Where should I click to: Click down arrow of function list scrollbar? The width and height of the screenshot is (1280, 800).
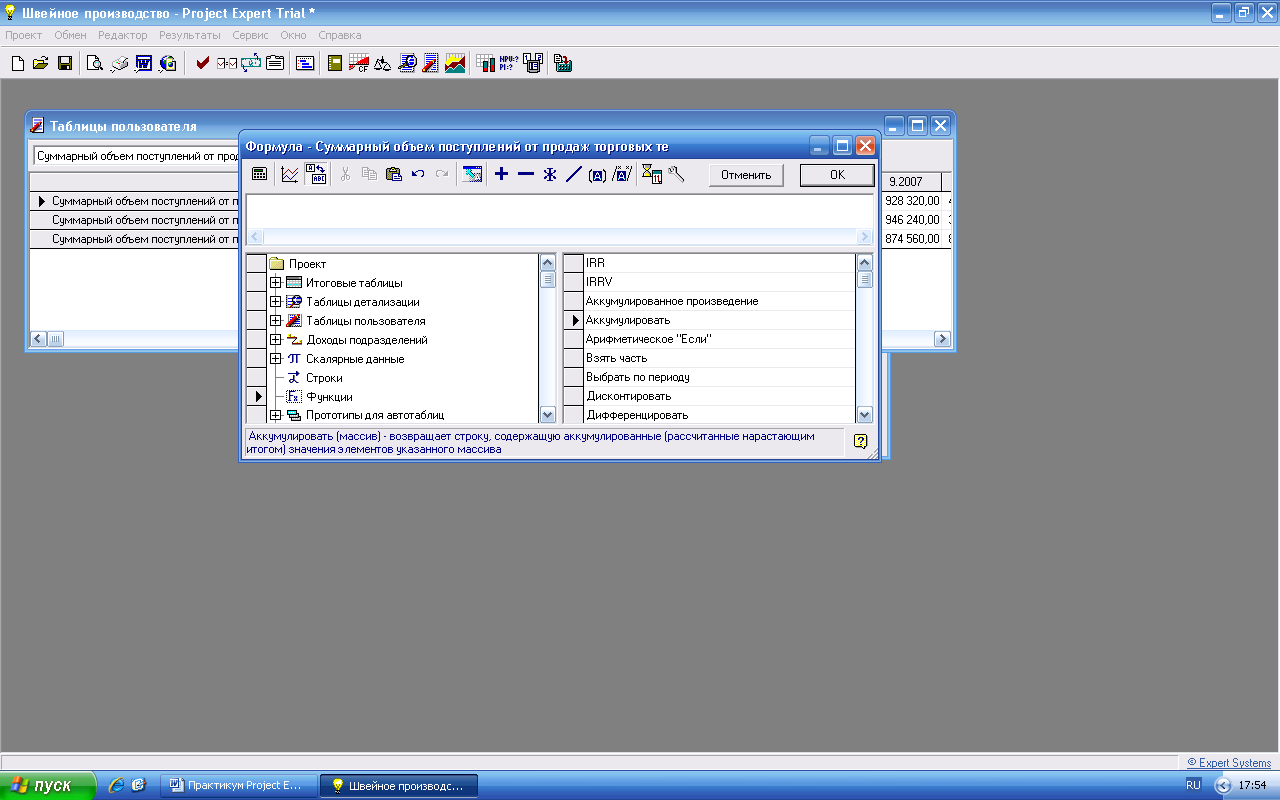click(865, 415)
